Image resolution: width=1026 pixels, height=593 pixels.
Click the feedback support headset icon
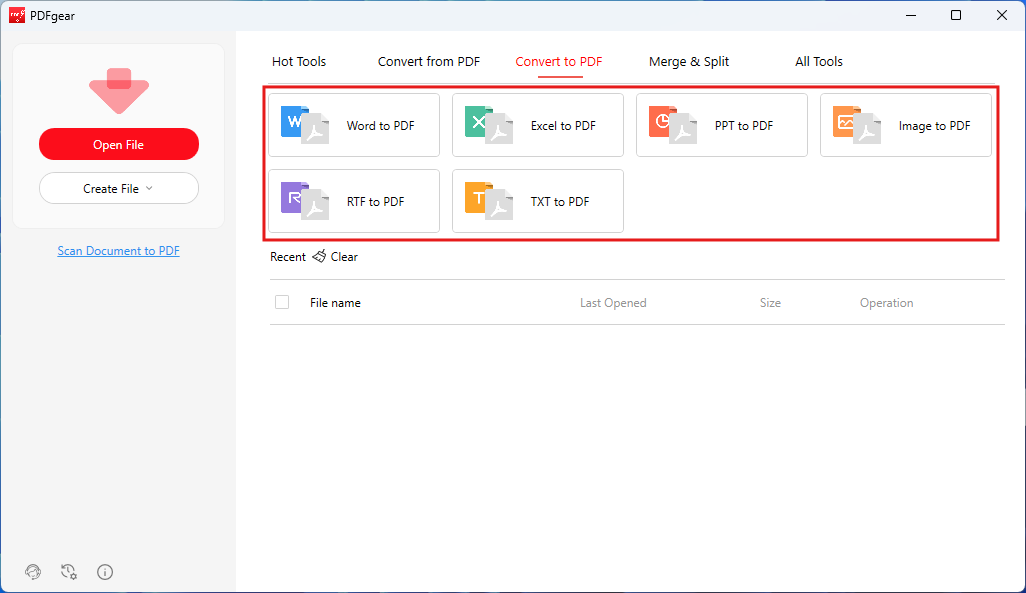click(x=33, y=572)
